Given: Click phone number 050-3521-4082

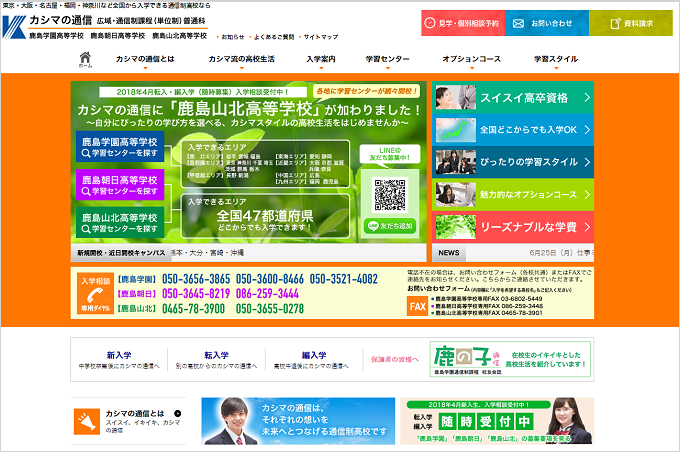Looking at the screenshot, I should click(x=343, y=279).
